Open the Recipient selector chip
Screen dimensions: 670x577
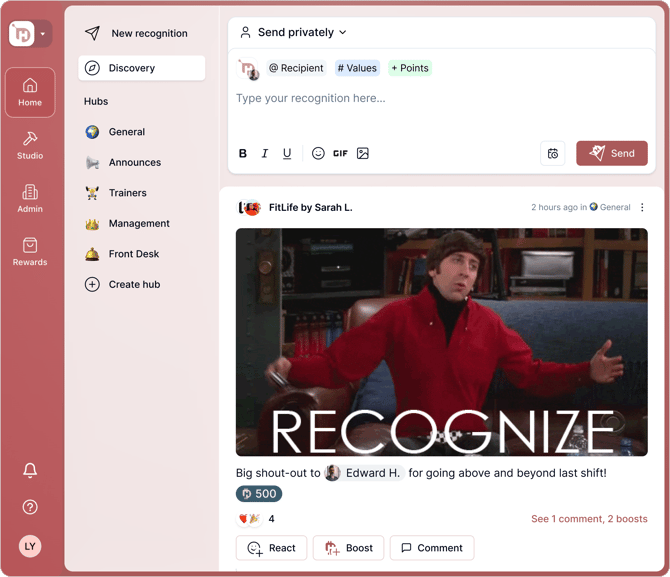[x=295, y=68]
